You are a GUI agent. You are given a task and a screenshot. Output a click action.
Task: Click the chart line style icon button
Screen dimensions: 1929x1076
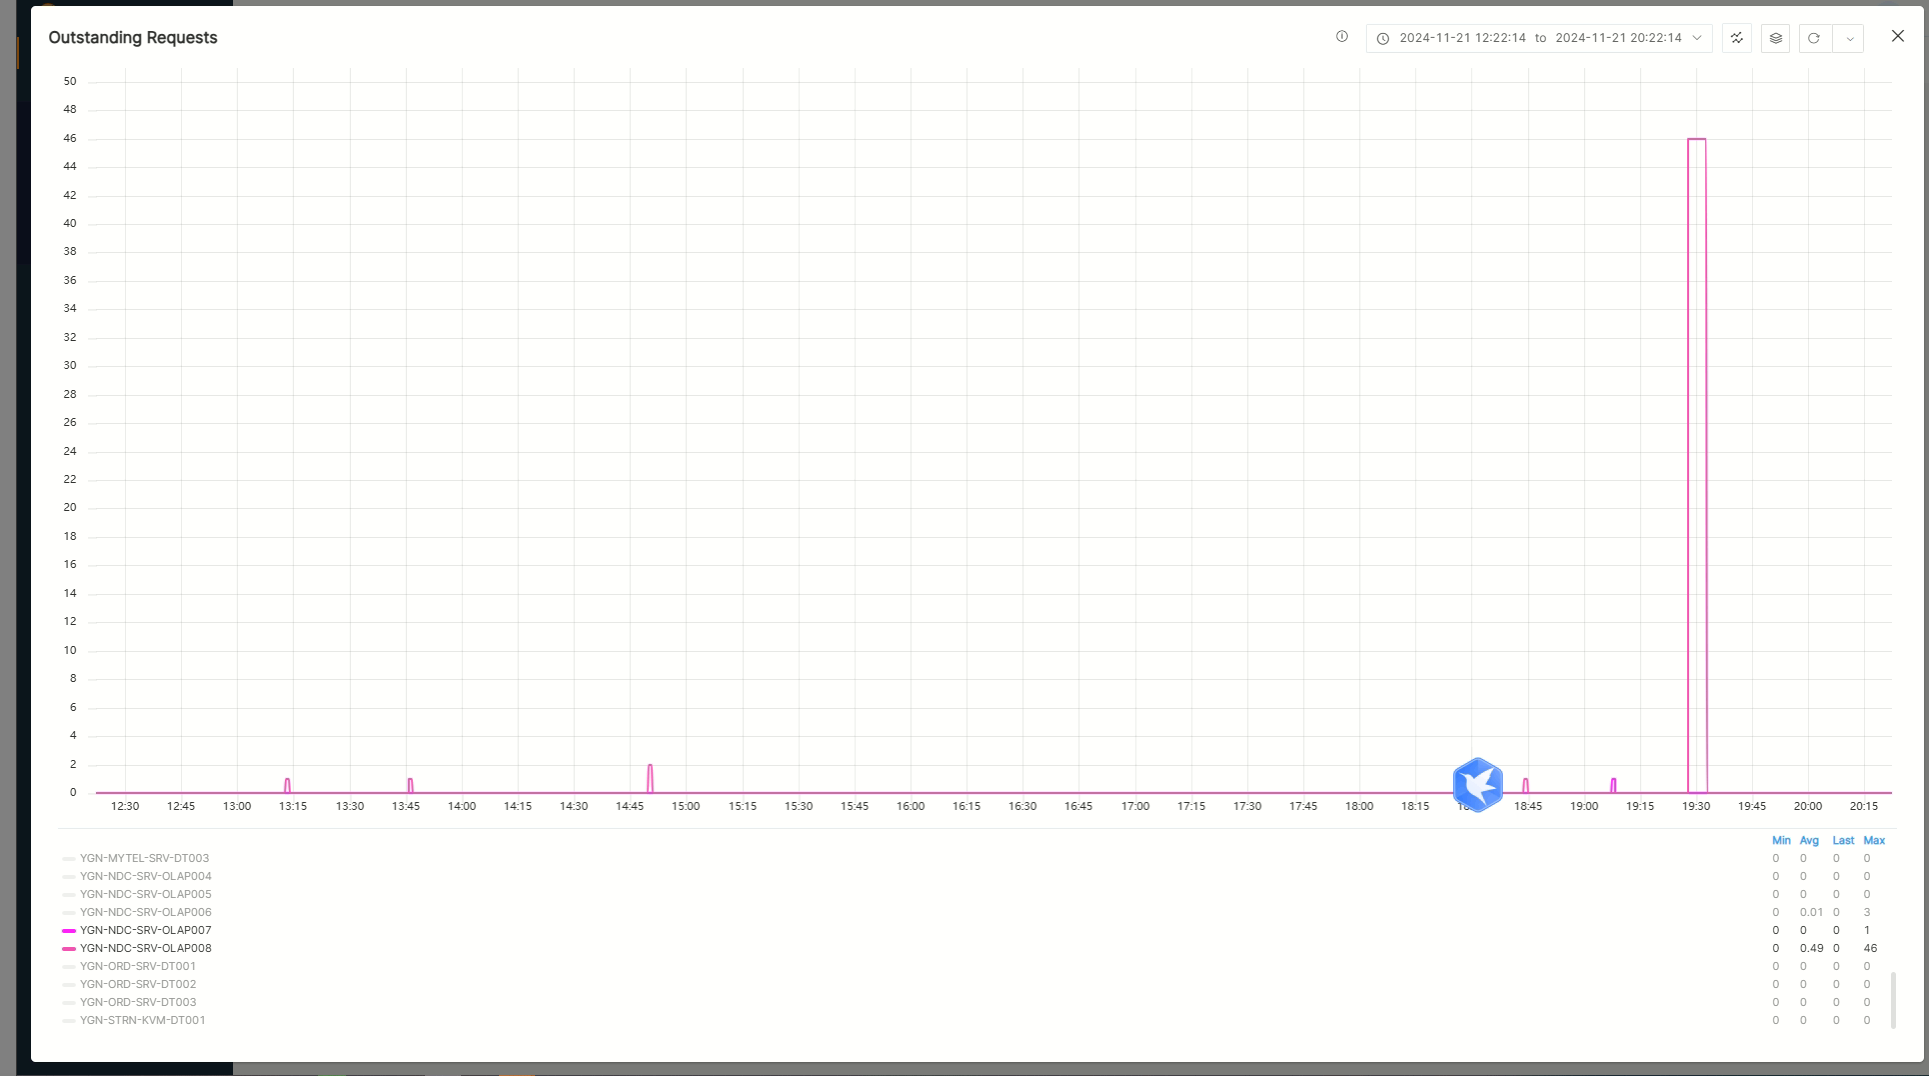click(1737, 38)
